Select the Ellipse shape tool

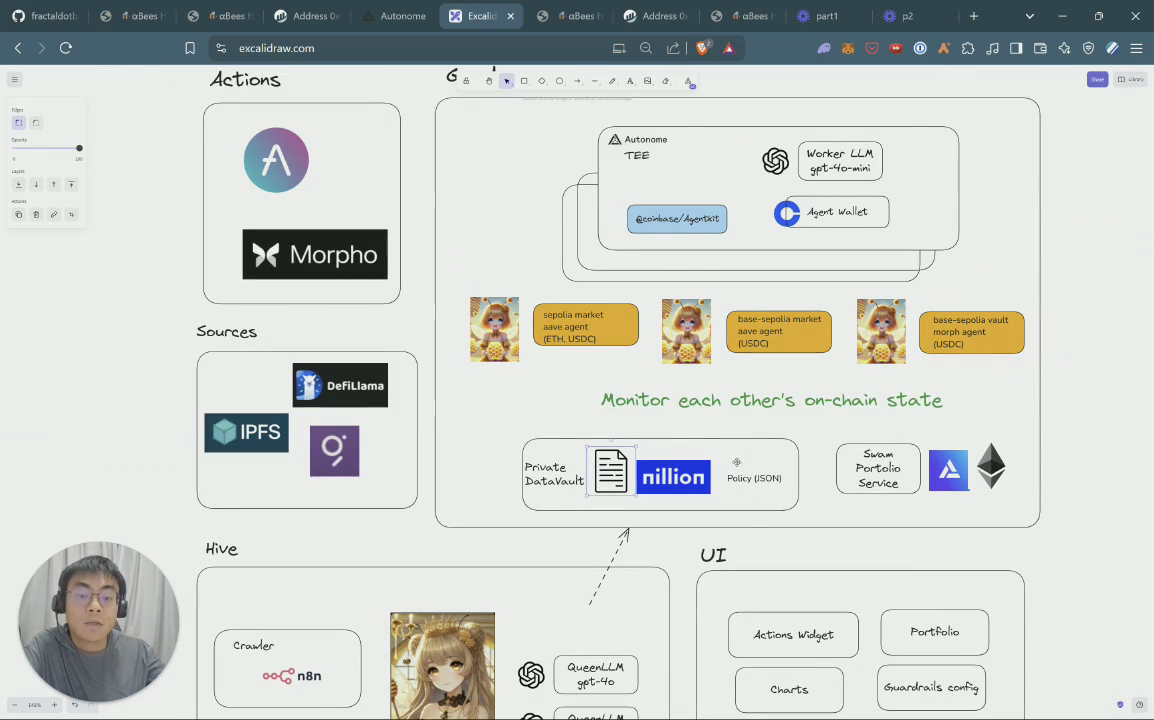[x=559, y=81]
